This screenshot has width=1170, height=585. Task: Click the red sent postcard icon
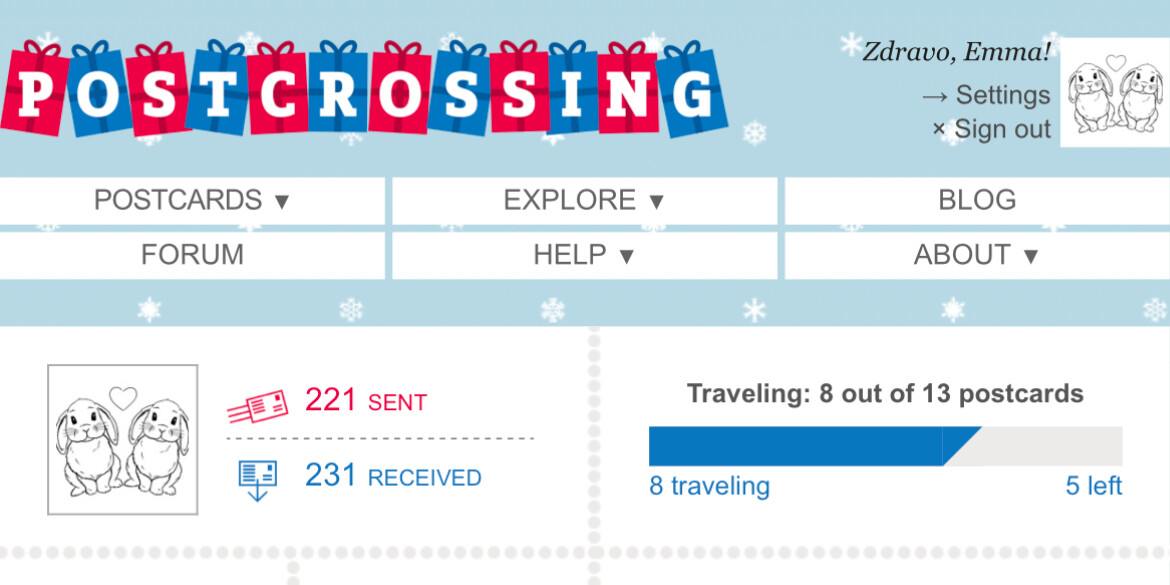pos(257,407)
